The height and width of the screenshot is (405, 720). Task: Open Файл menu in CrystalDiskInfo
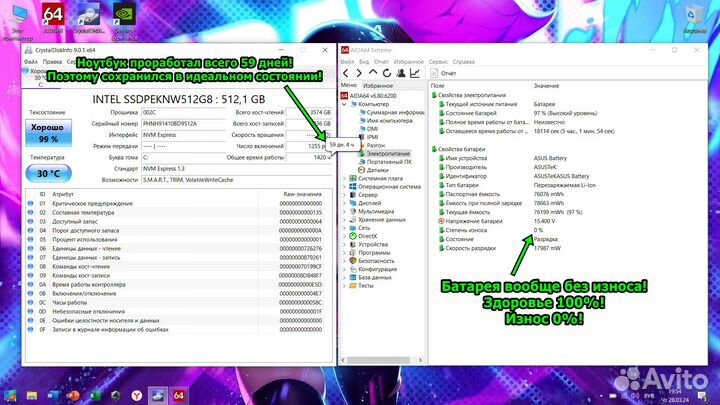pos(31,62)
